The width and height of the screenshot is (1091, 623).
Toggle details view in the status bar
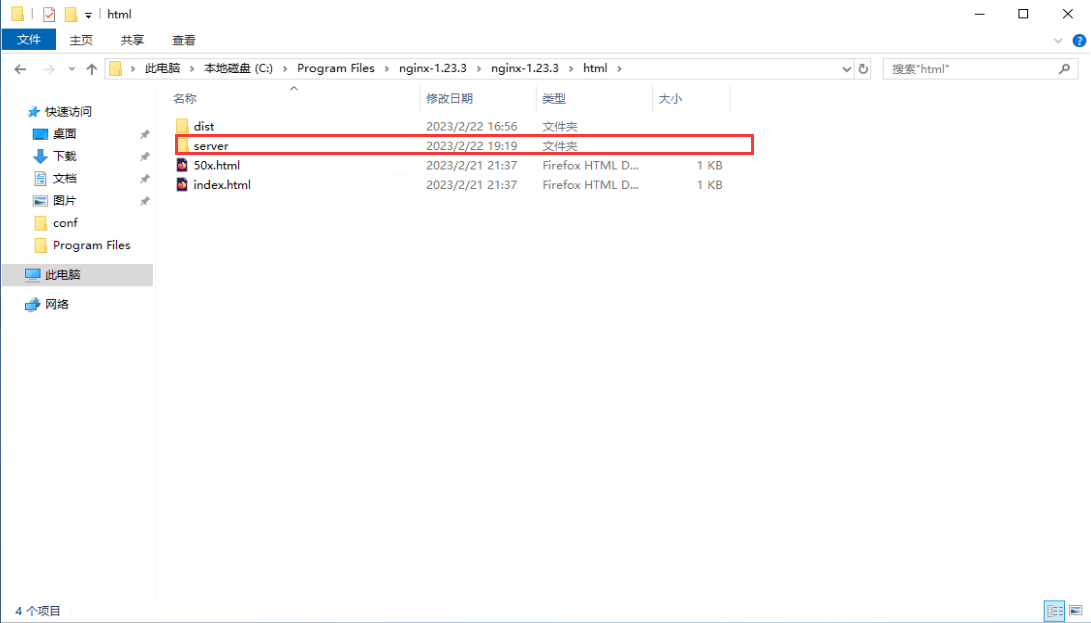1054,611
